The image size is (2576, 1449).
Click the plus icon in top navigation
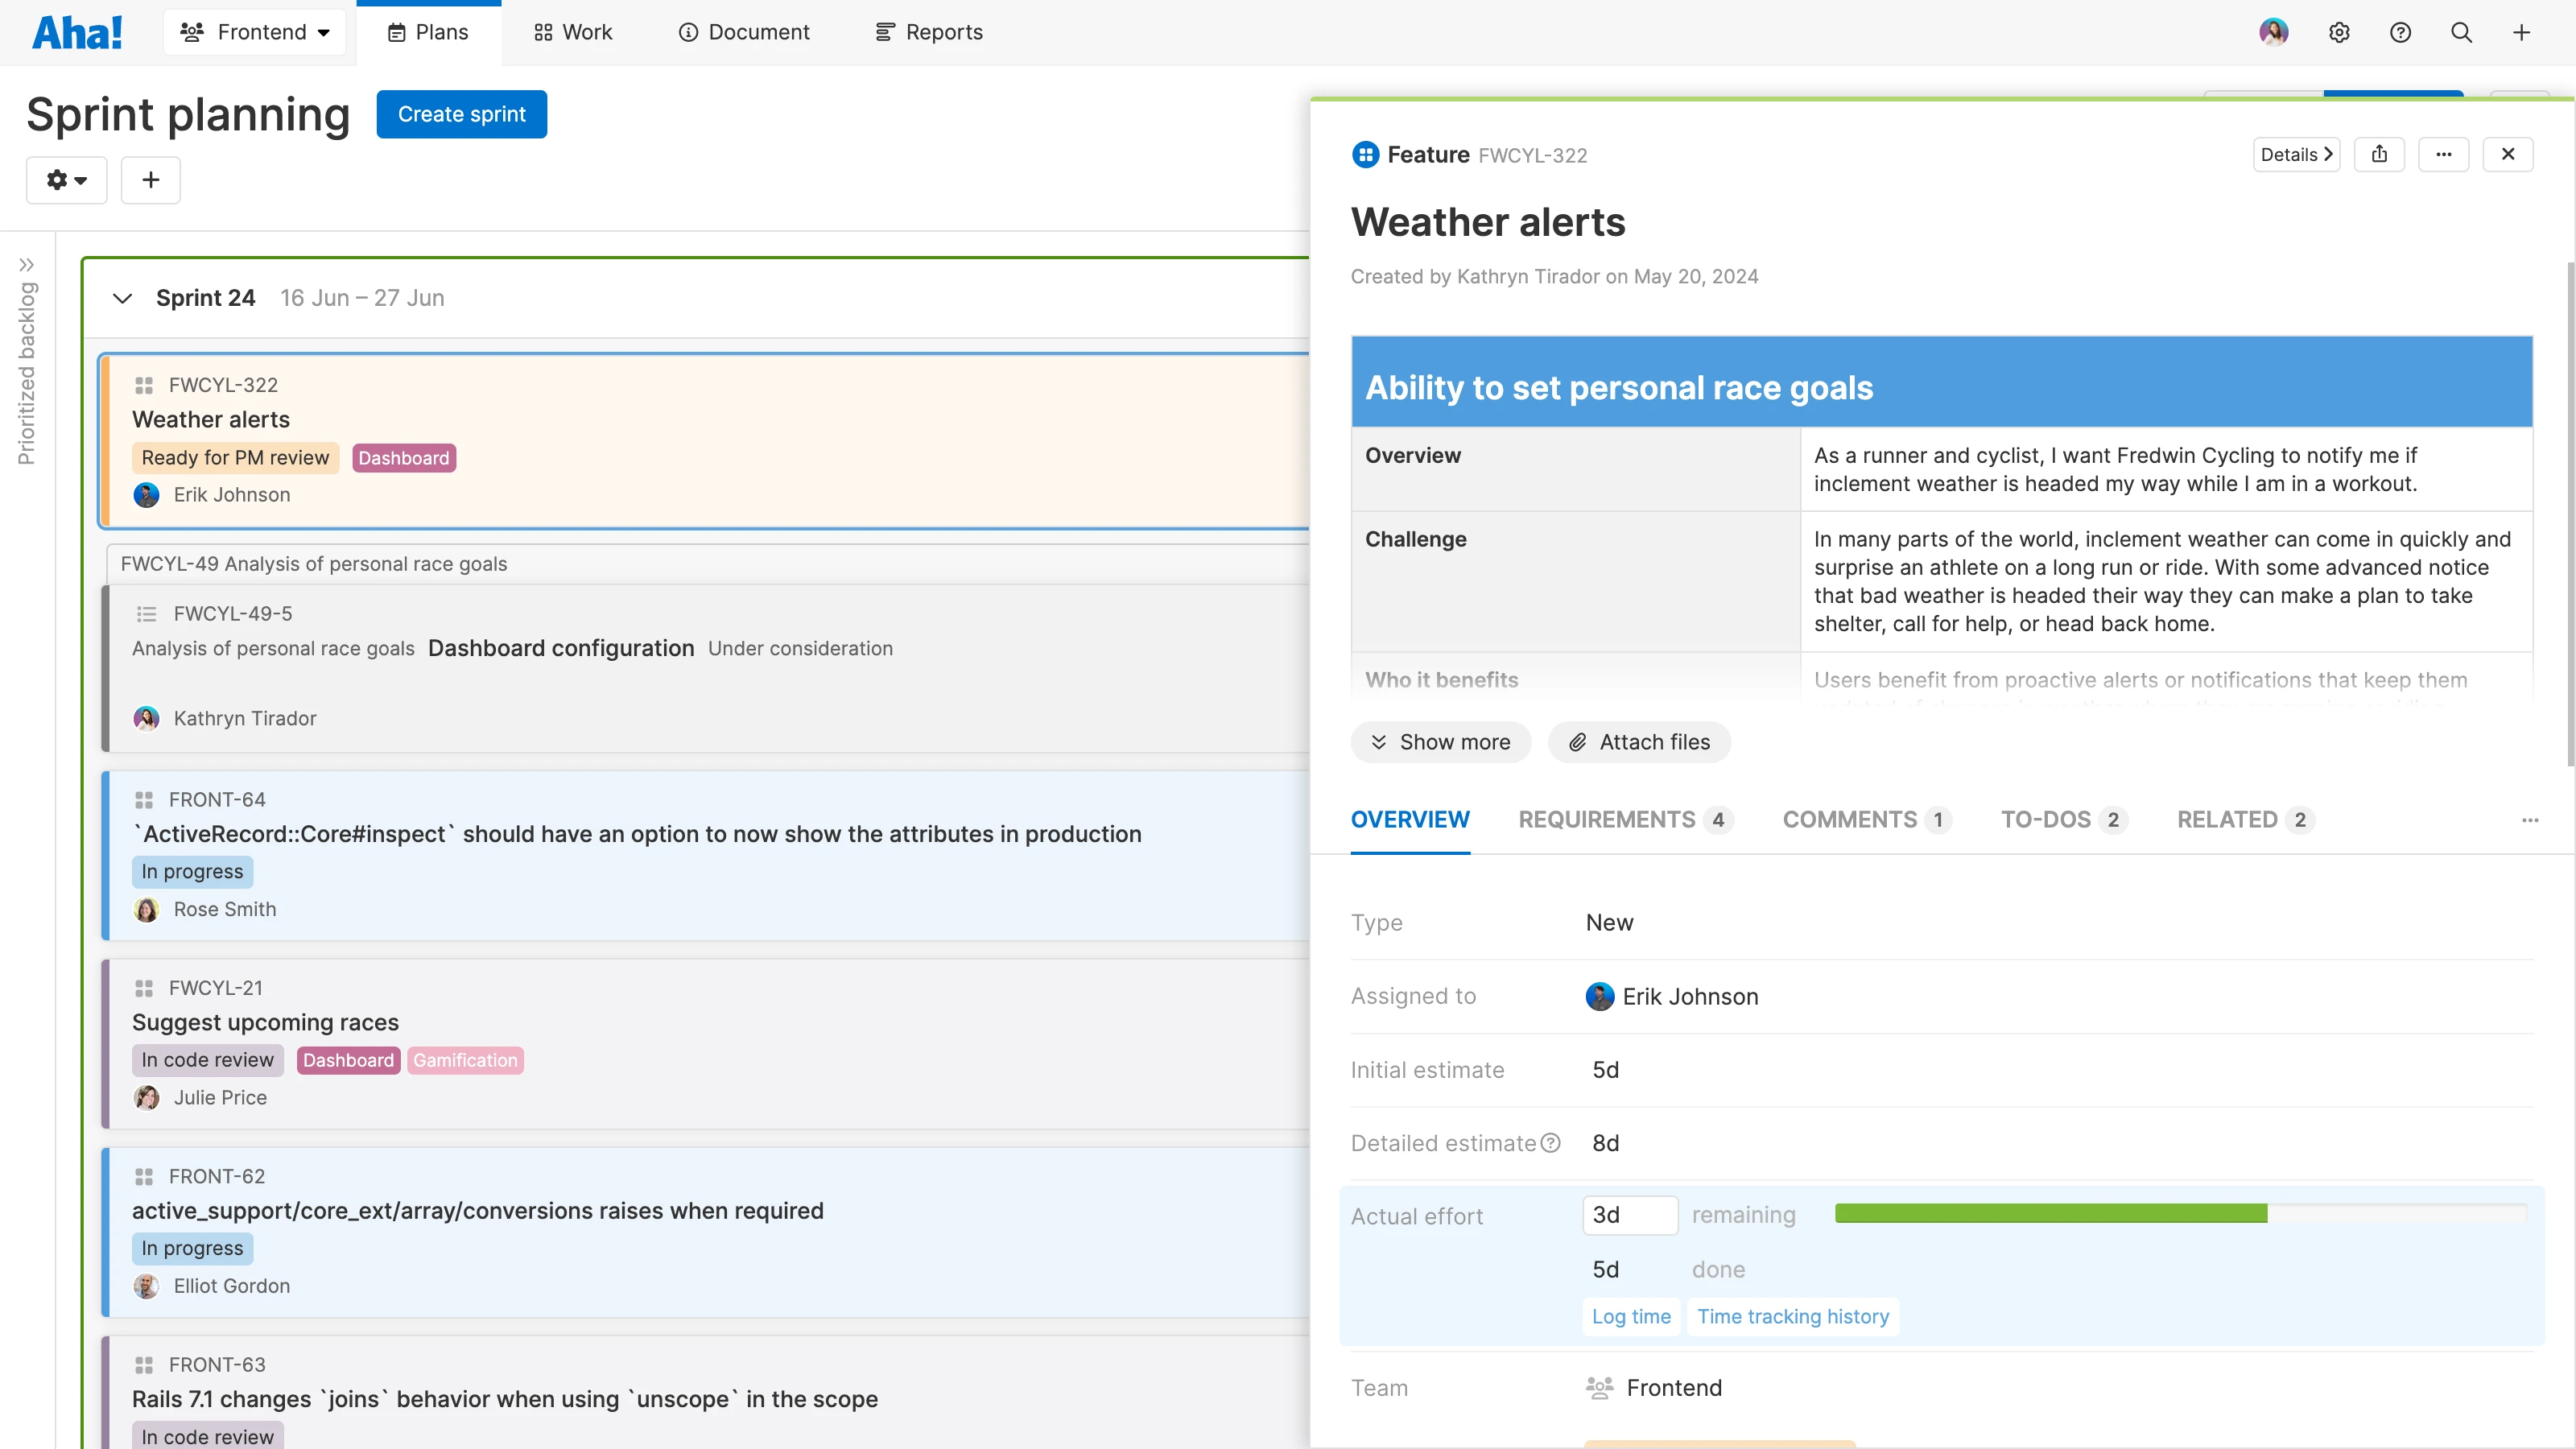click(2521, 32)
